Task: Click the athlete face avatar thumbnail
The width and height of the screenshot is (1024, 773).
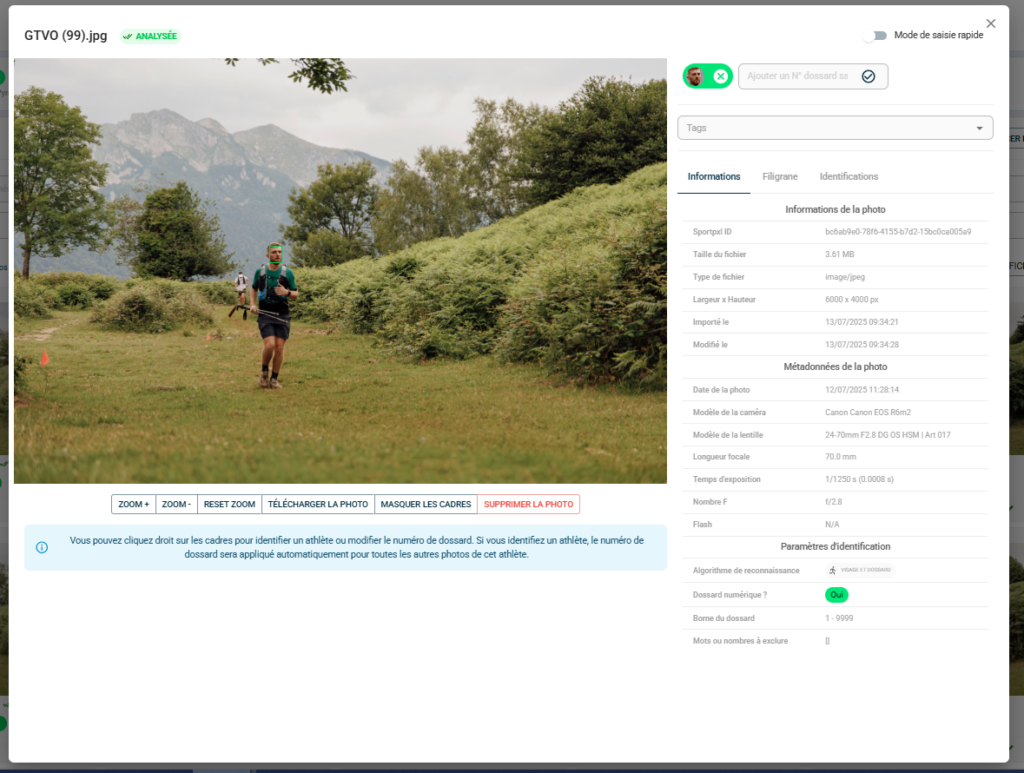Action: [696, 76]
